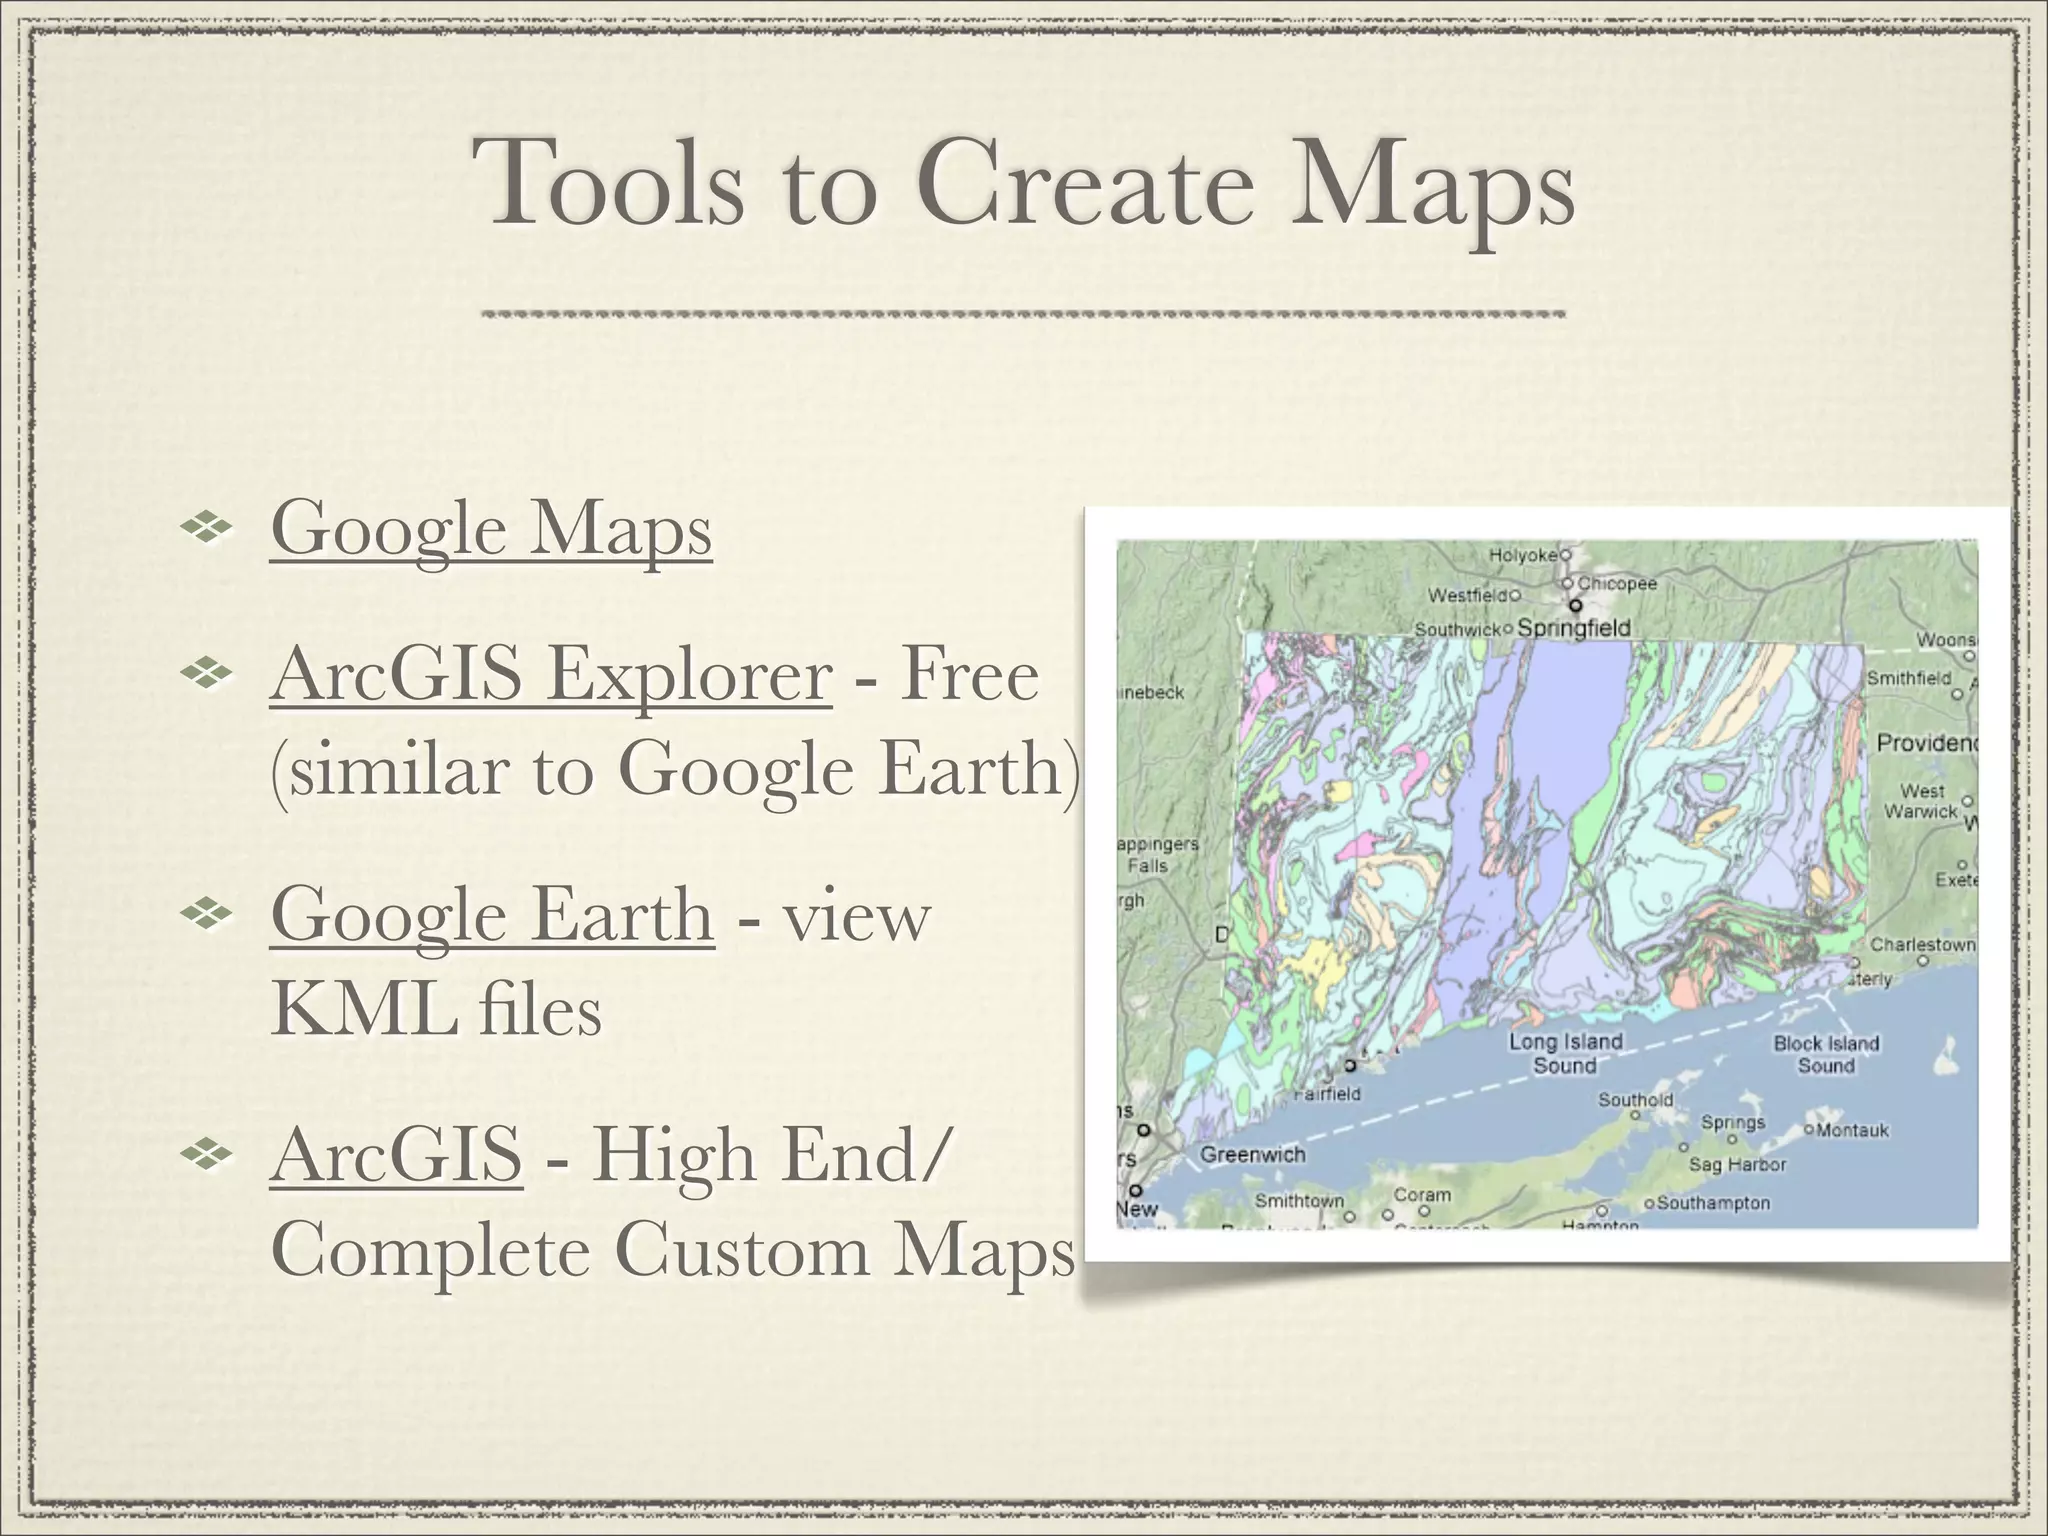Click the Montauk label on the map
Image resolution: width=2048 pixels, height=1536 pixels.
(x=1853, y=1130)
